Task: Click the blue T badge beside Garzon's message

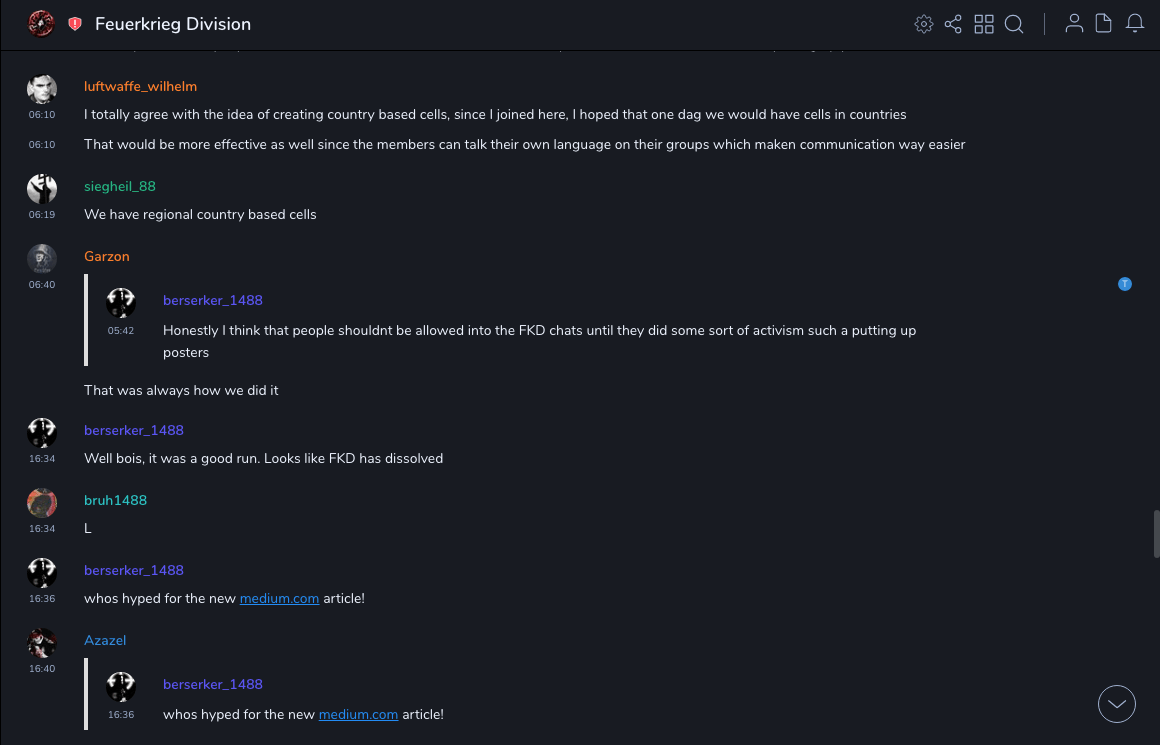Action: click(x=1125, y=284)
